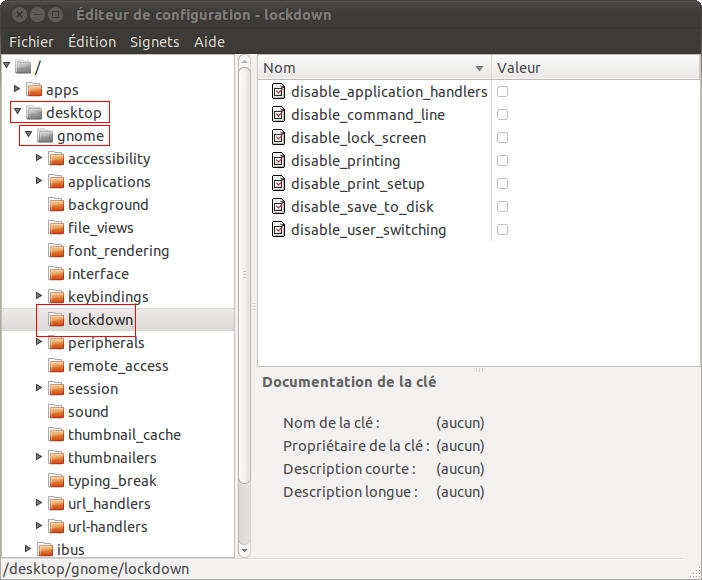Image resolution: width=702 pixels, height=580 pixels.
Task: Expand the url-handlers folder arrow
Action: (39, 525)
